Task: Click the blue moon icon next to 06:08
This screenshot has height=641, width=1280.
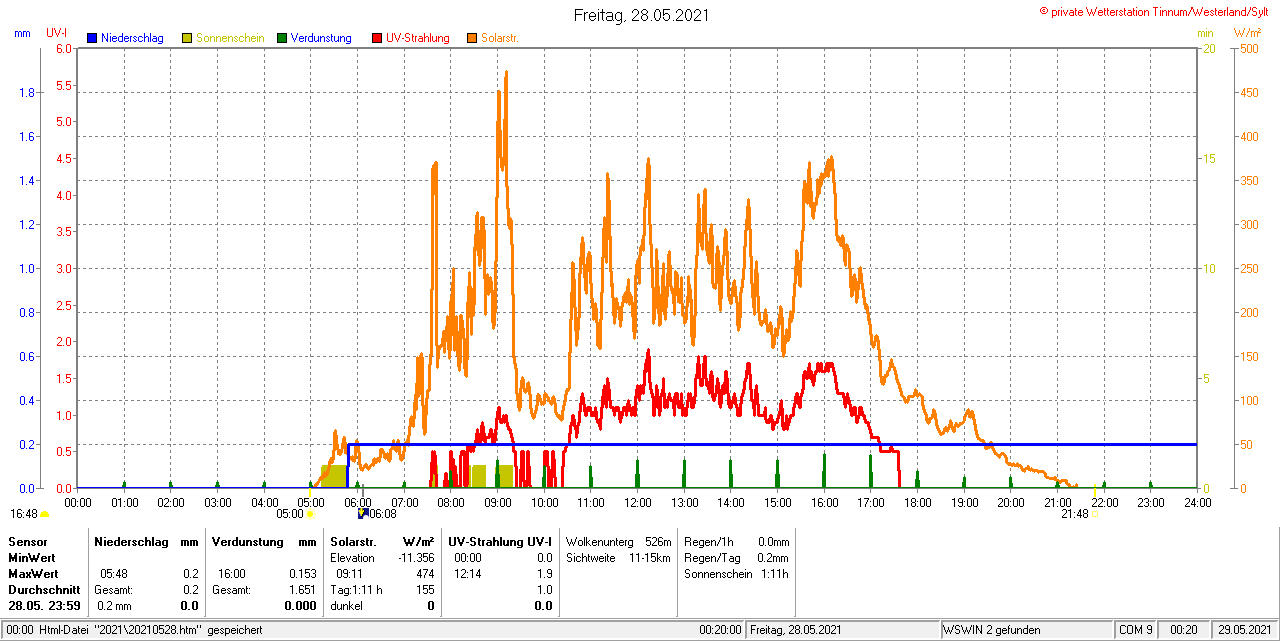Action: click(x=363, y=513)
